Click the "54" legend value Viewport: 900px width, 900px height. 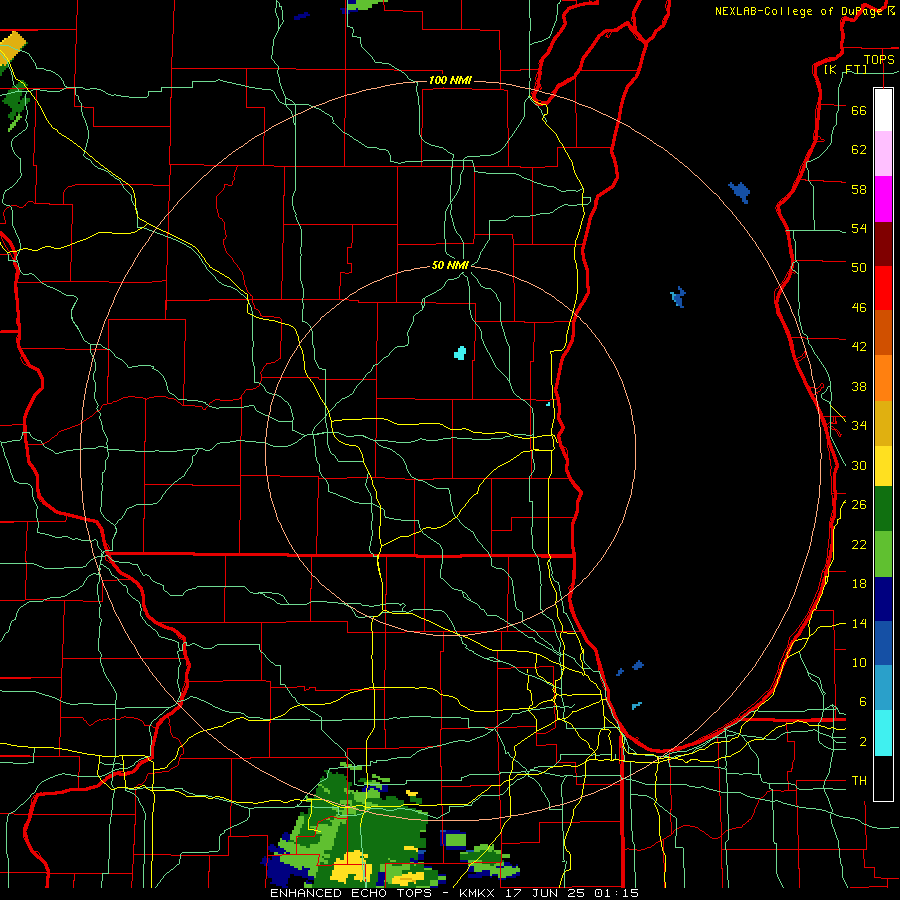click(x=859, y=228)
